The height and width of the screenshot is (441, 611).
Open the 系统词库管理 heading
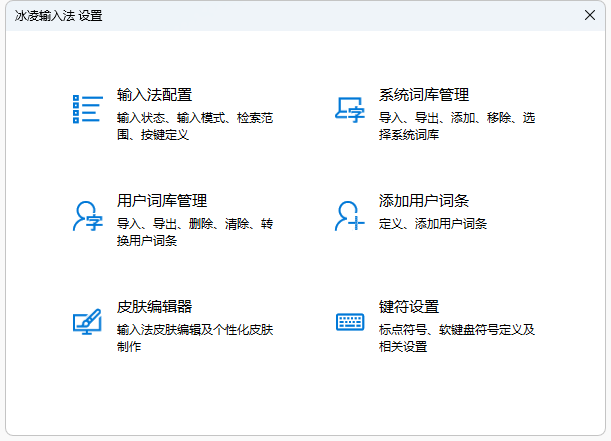coord(424,95)
